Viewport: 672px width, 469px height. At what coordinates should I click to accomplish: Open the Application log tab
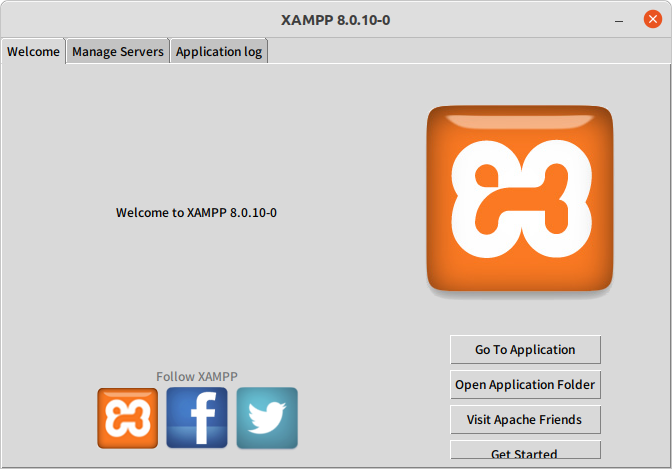(219, 51)
